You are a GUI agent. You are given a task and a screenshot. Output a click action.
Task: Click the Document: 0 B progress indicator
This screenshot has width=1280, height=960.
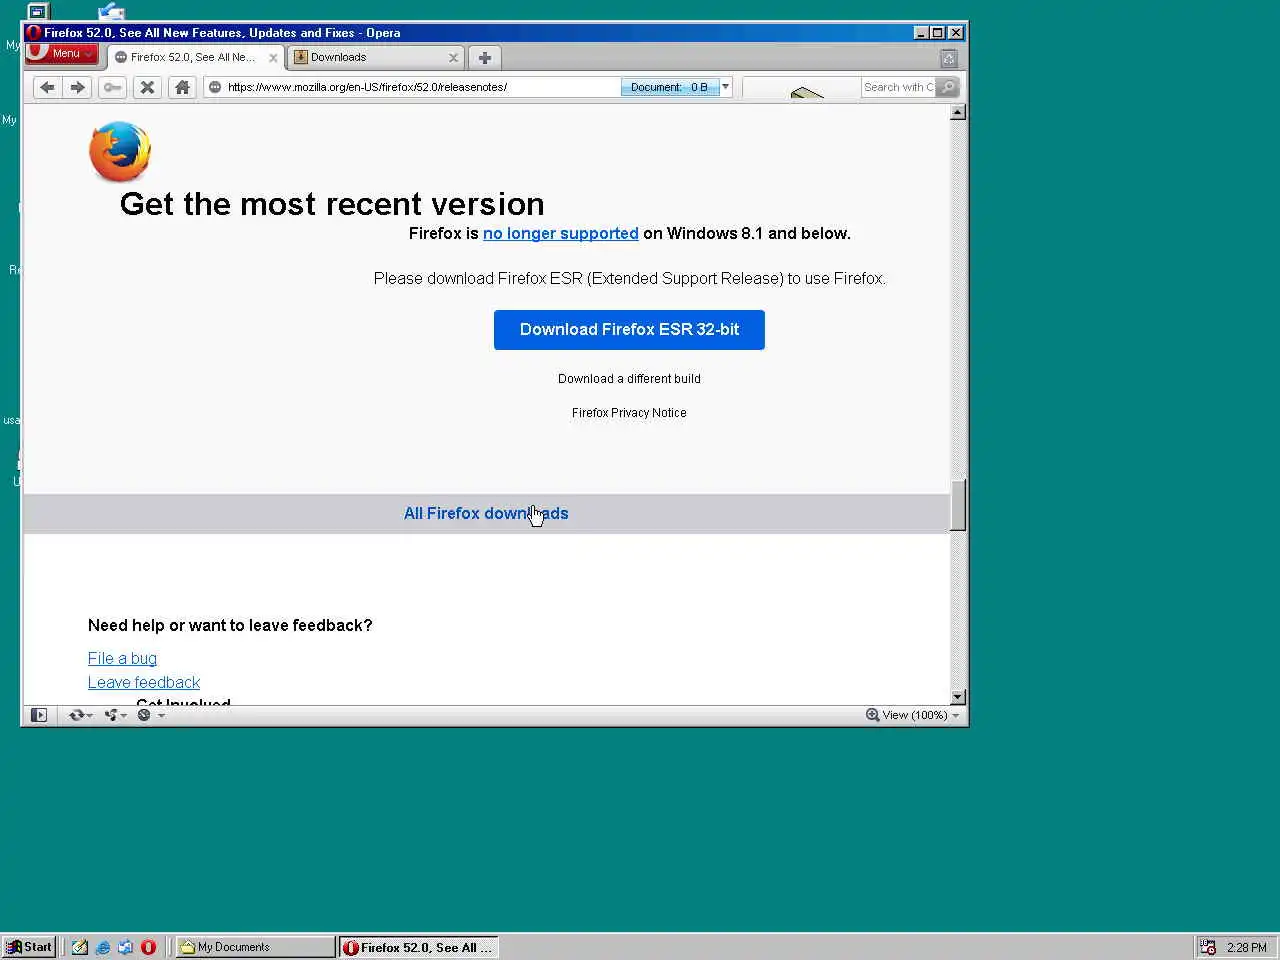pos(670,87)
